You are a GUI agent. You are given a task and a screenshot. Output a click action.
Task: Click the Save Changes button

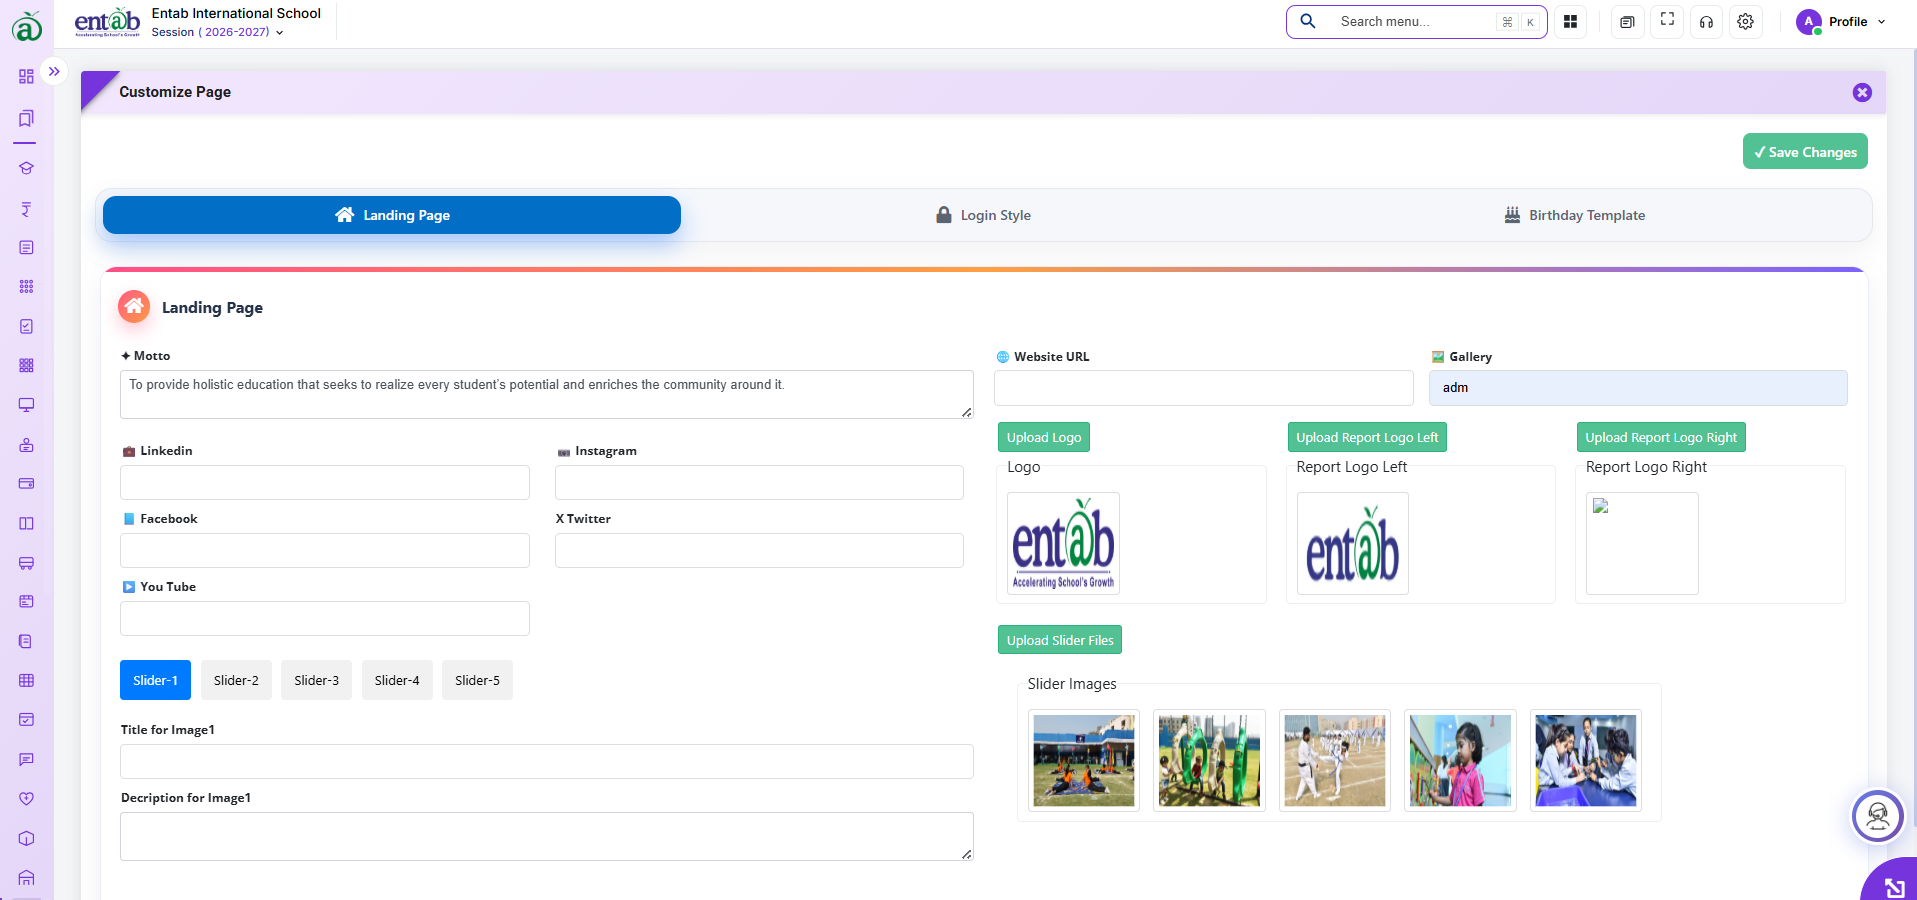[x=1805, y=151]
